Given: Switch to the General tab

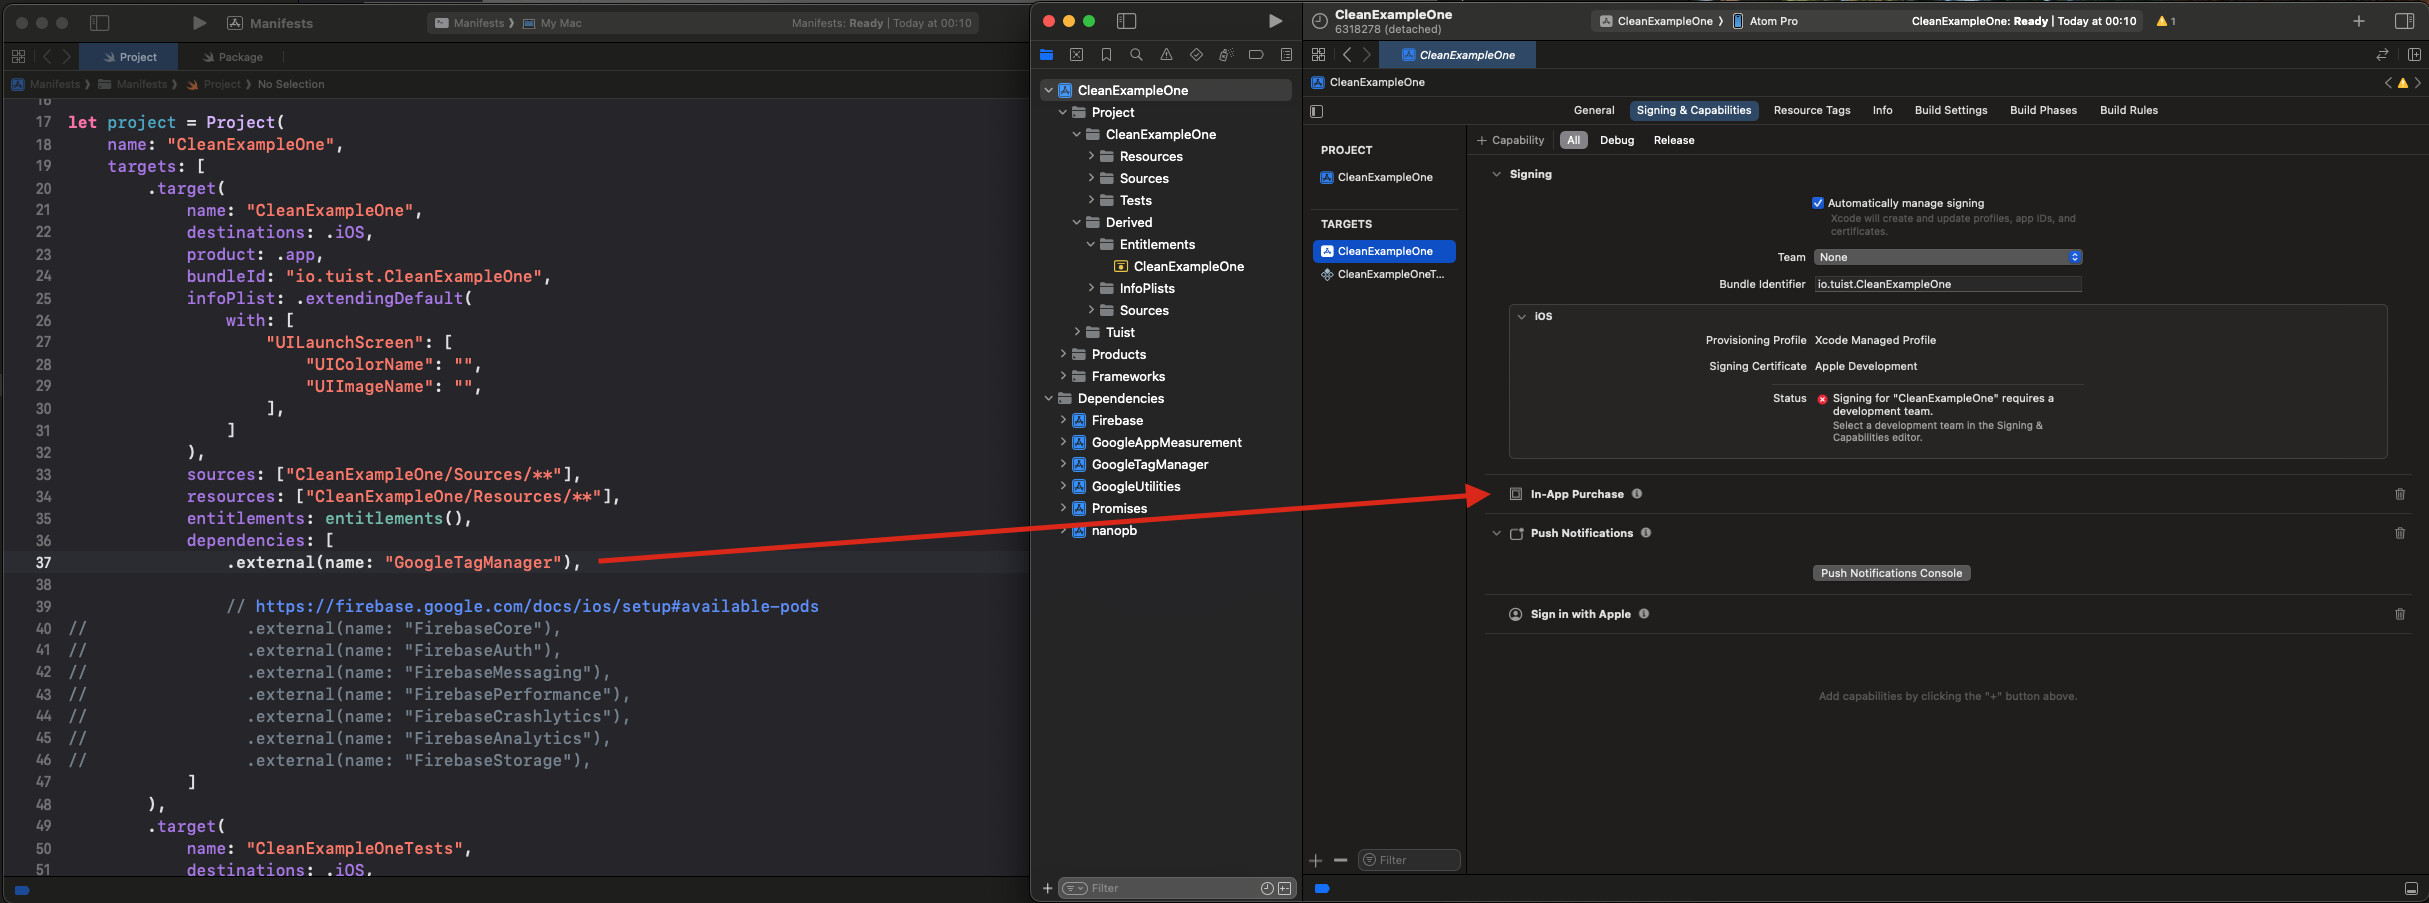Looking at the screenshot, I should pos(1594,110).
